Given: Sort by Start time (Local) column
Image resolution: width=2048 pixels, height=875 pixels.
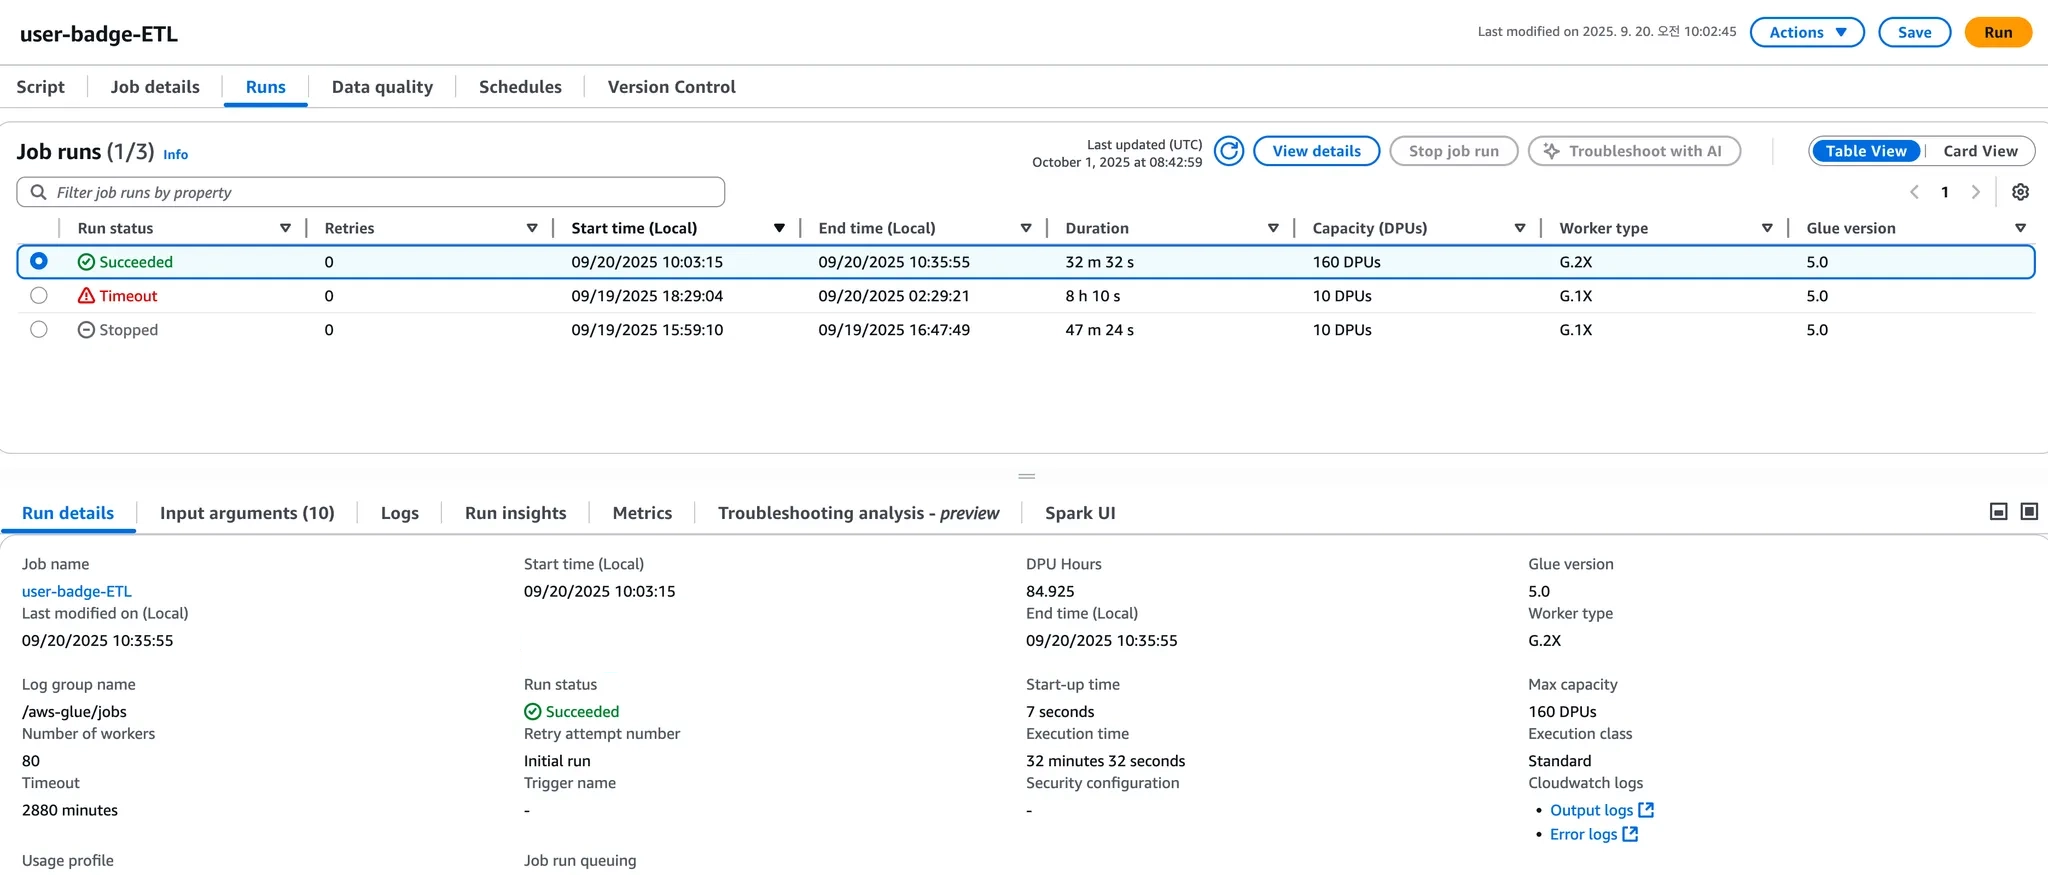Looking at the screenshot, I should [779, 228].
